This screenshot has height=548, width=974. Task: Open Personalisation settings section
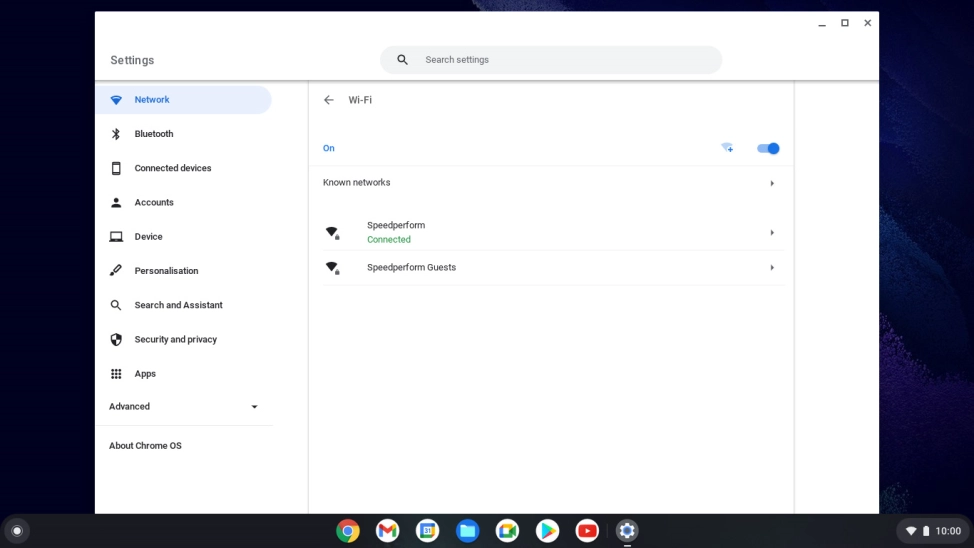pos(166,271)
